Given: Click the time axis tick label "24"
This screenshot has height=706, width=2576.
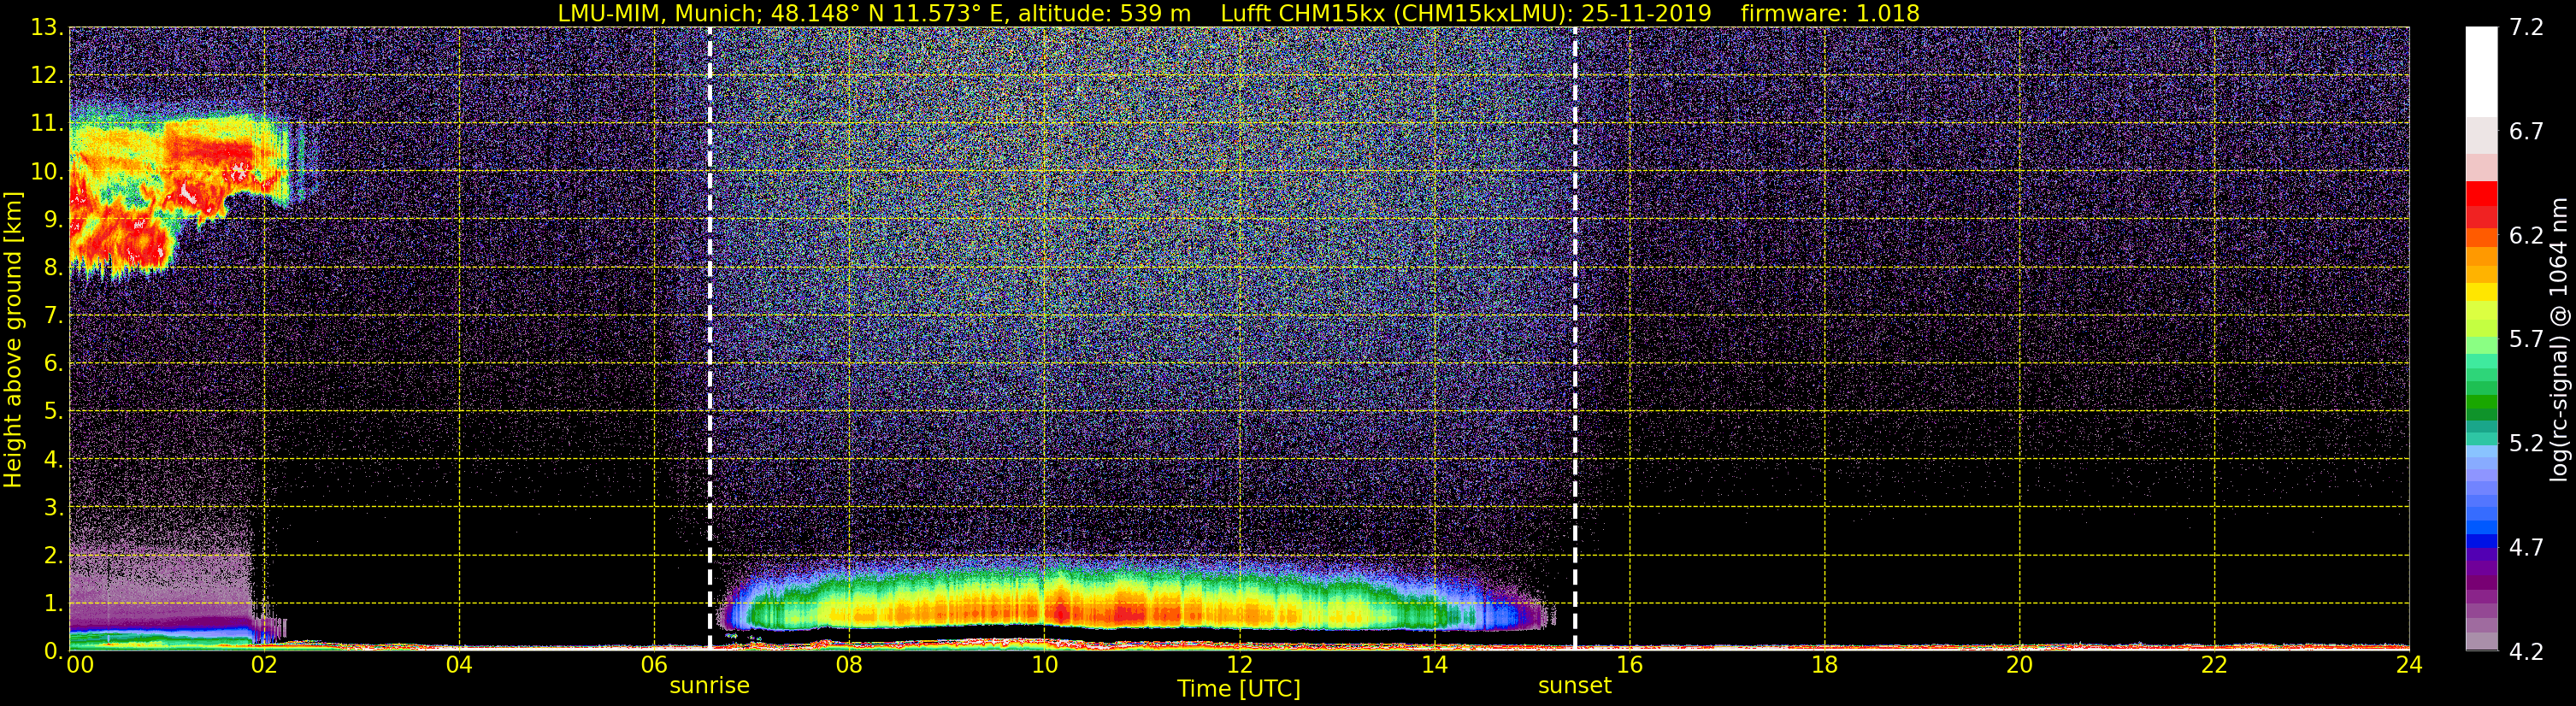Looking at the screenshot, I should click(2409, 665).
